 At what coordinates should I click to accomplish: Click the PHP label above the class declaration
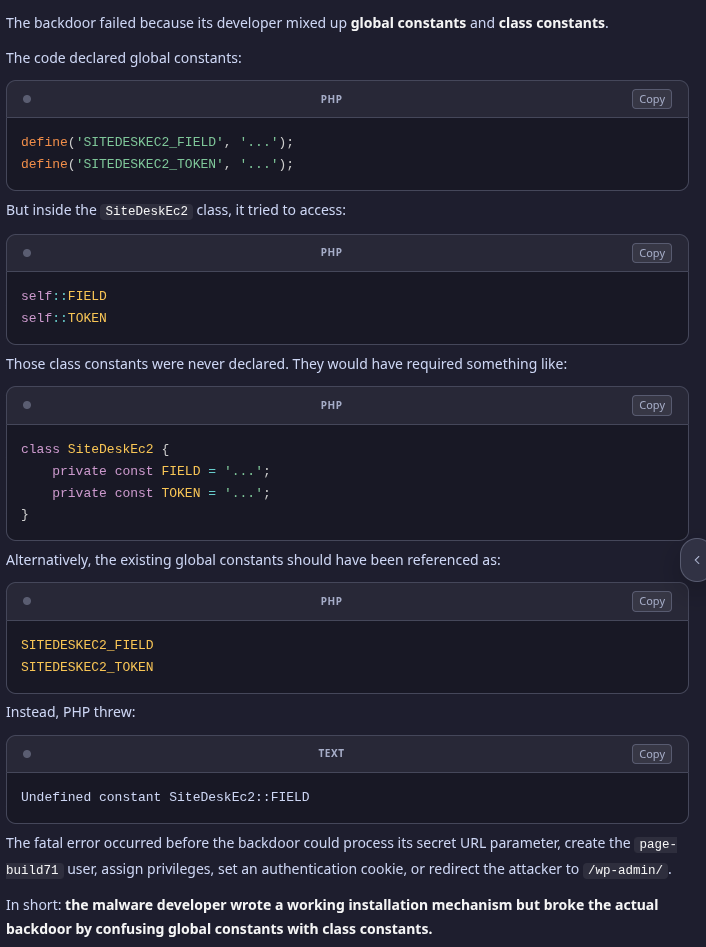(x=331, y=405)
